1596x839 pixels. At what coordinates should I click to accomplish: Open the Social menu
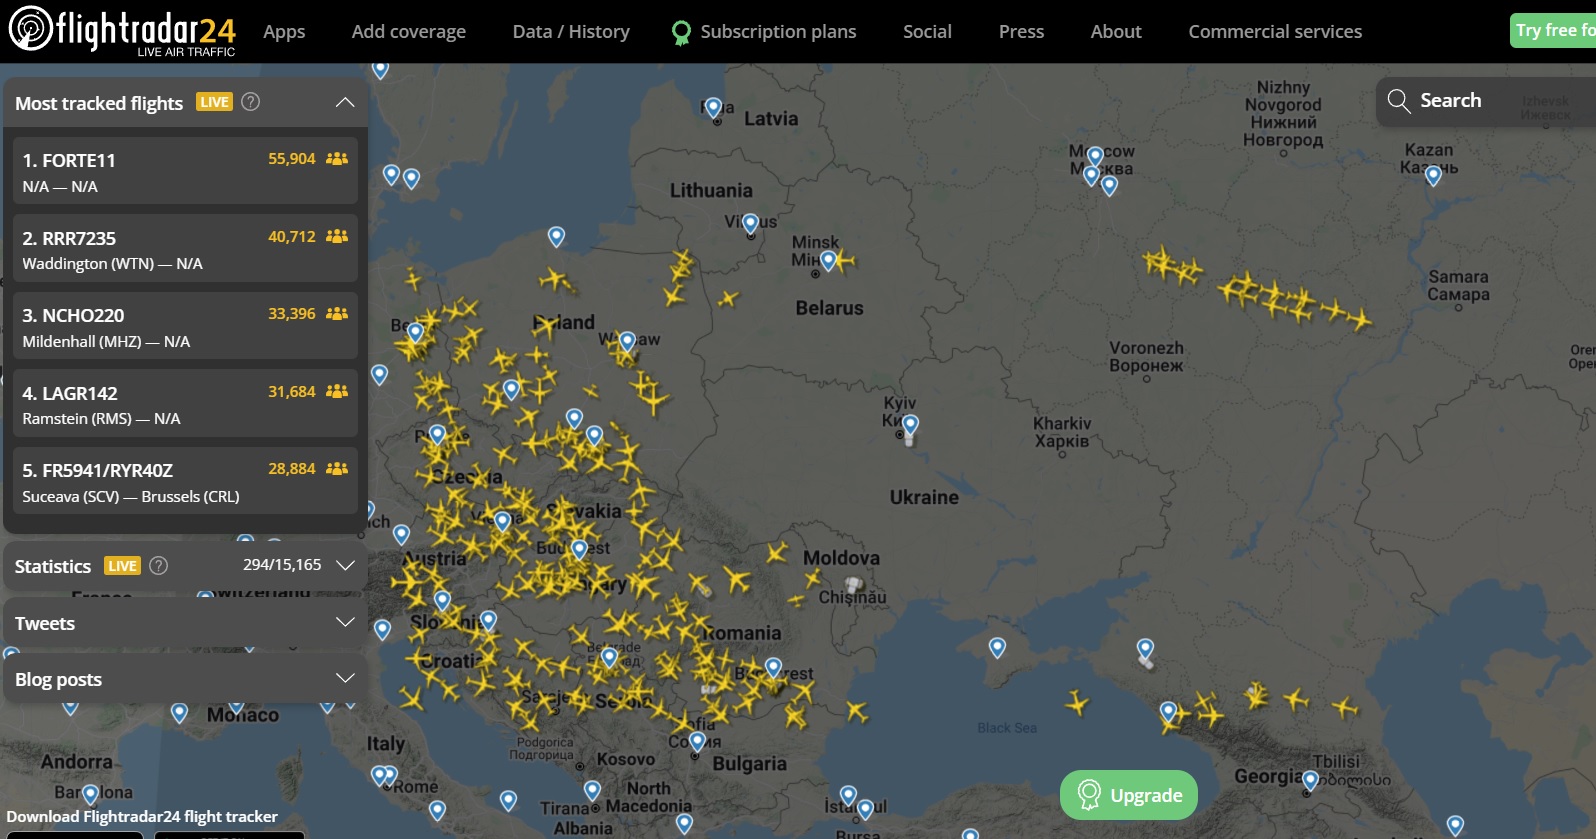click(927, 32)
